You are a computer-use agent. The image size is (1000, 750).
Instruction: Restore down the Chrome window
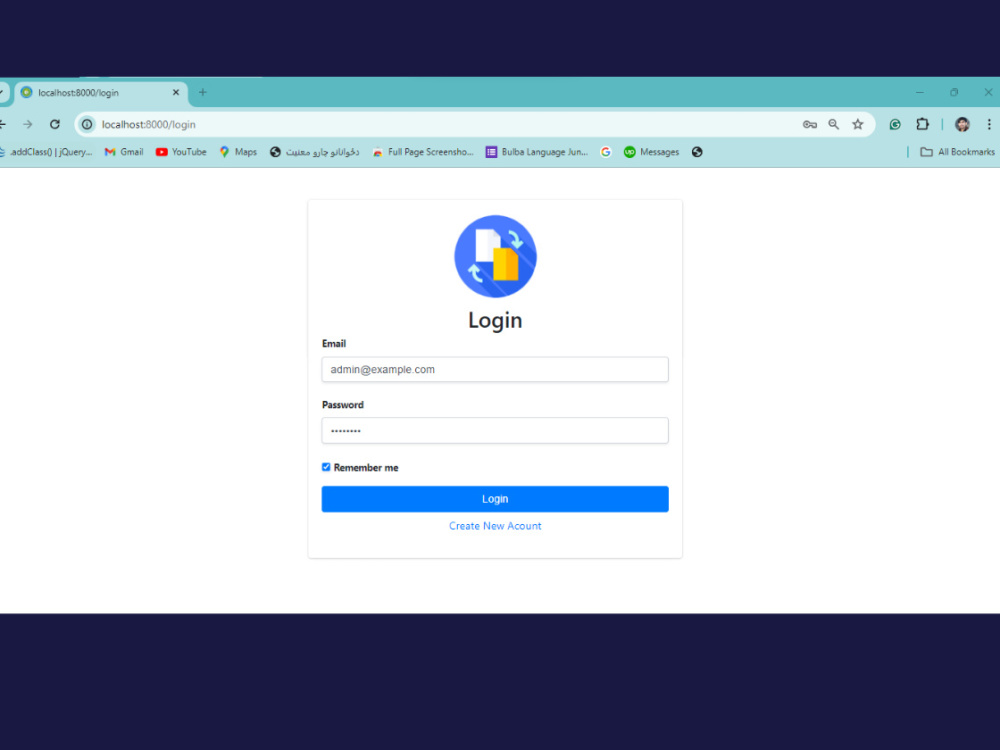954,92
